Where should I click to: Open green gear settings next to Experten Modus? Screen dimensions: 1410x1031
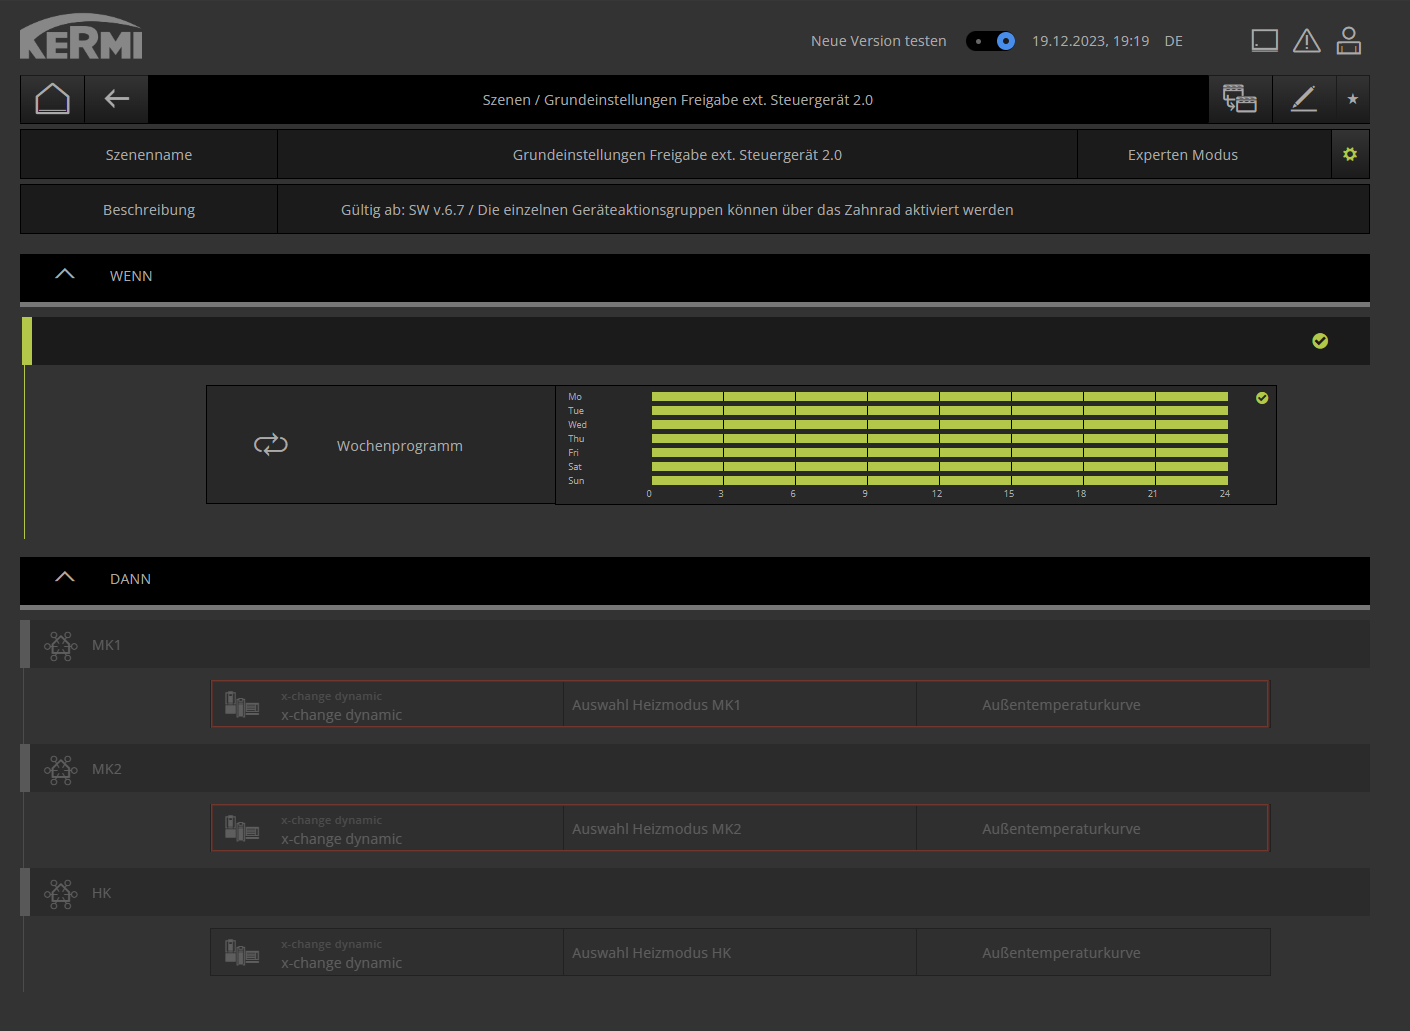1350,155
